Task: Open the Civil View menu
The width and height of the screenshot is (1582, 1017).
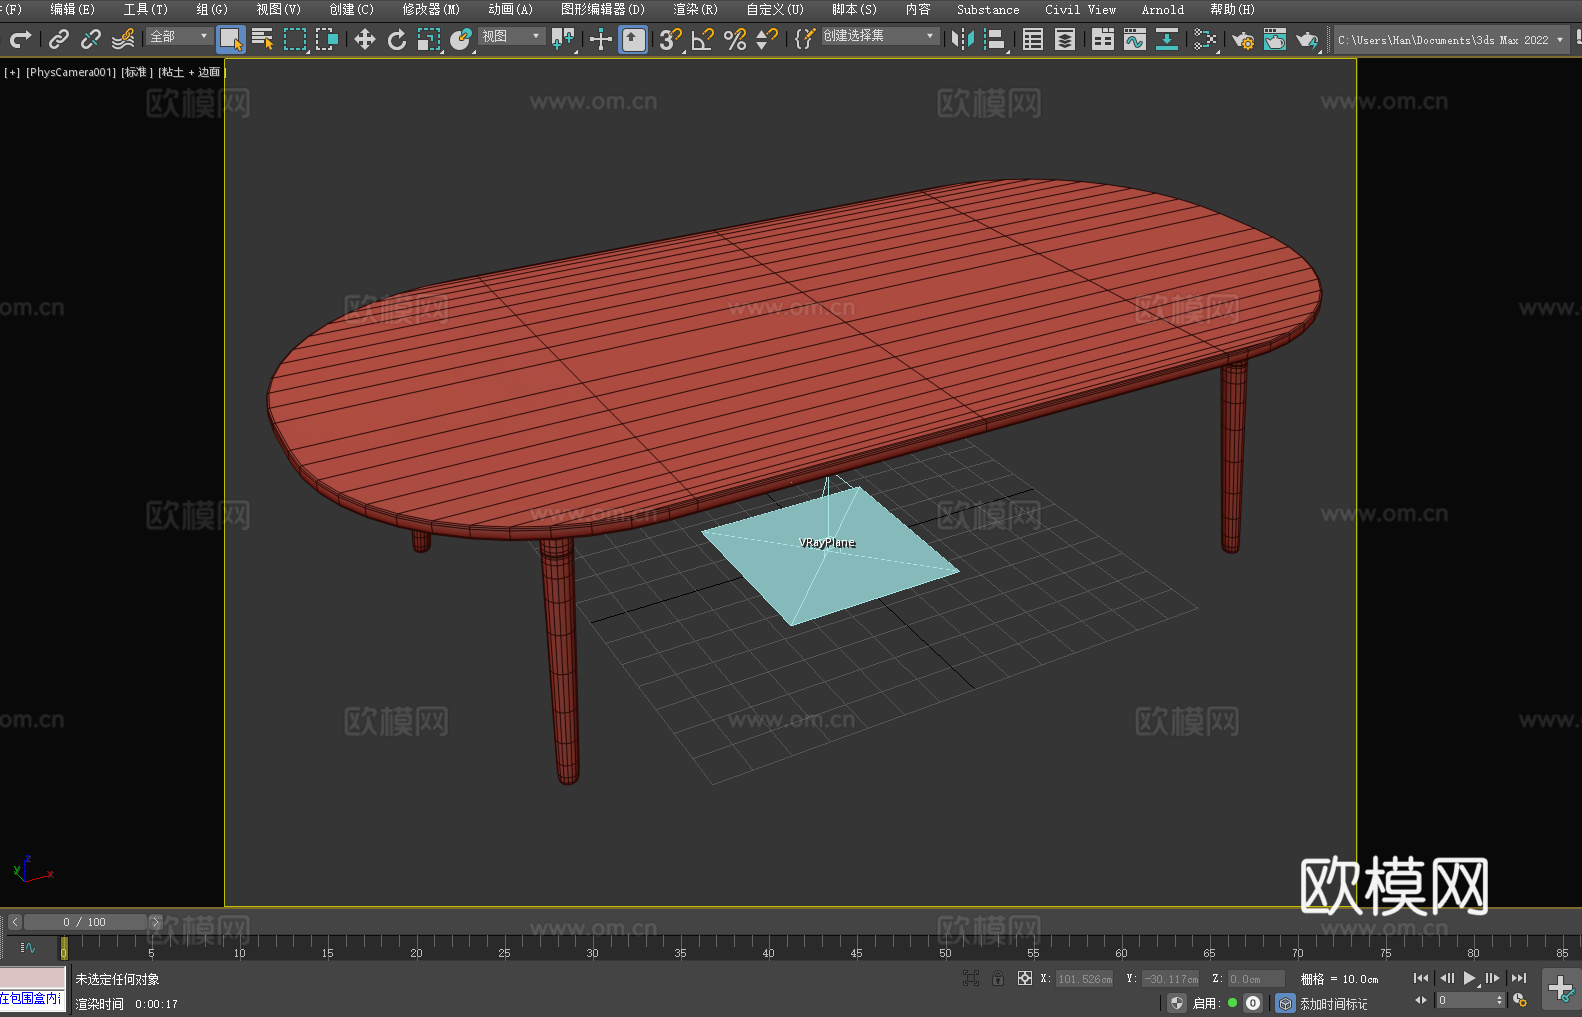Action: pos(1080,9)
